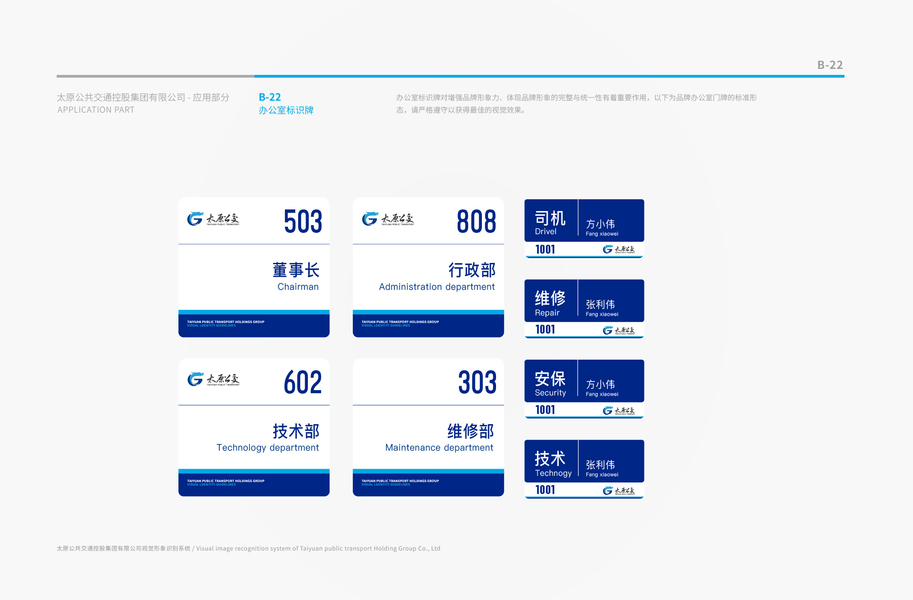The height and width of the screenshot is (600, 913).
Task: Click the APPLICATION PART label
Action: (x=96, y=110)
